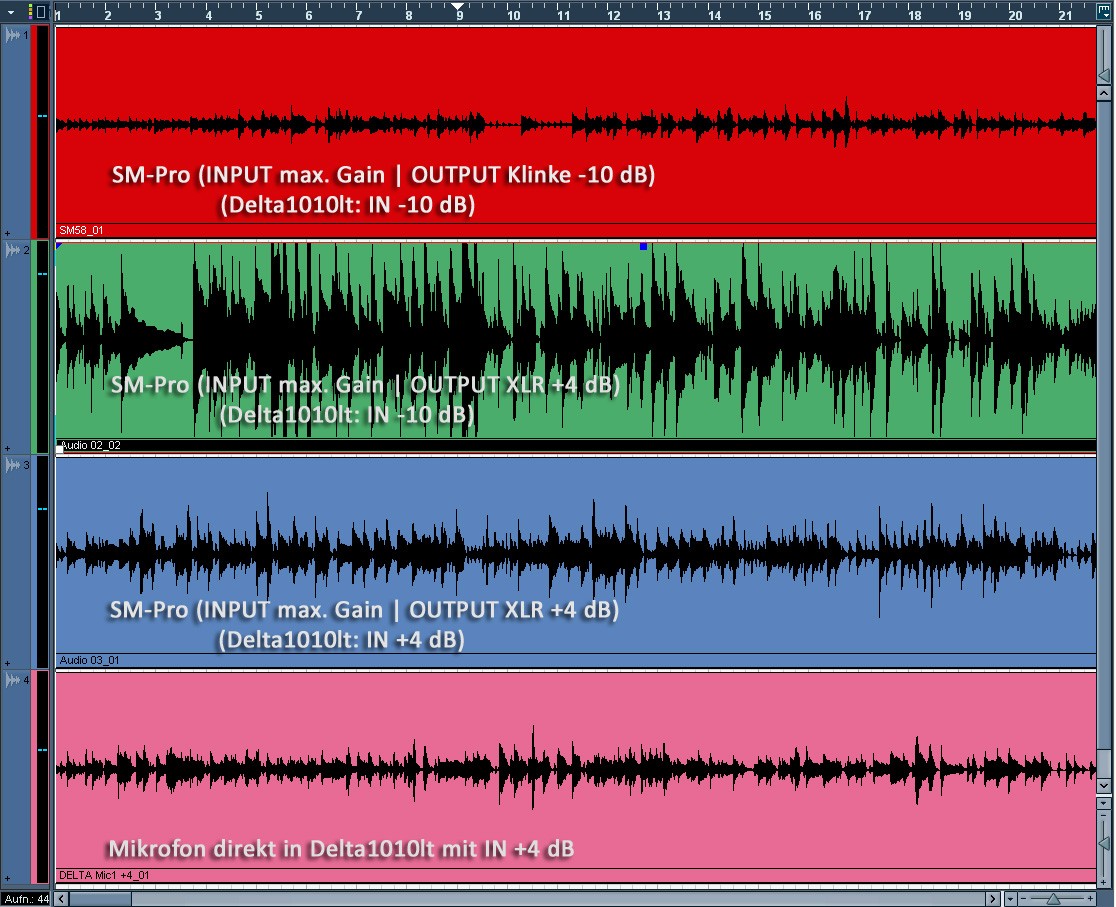Click the track 1 level meter

(x=42, y=132)
